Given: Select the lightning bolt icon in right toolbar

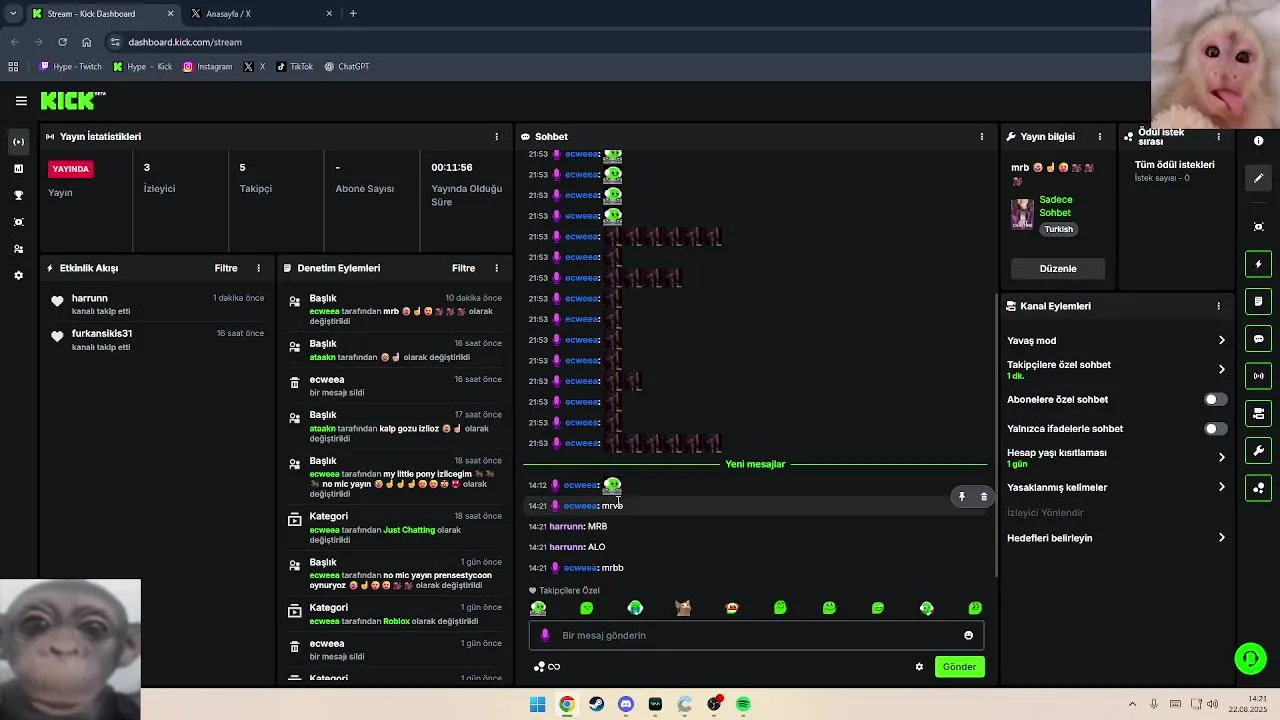Looking at the screenshot, I should click(1259, 264).
